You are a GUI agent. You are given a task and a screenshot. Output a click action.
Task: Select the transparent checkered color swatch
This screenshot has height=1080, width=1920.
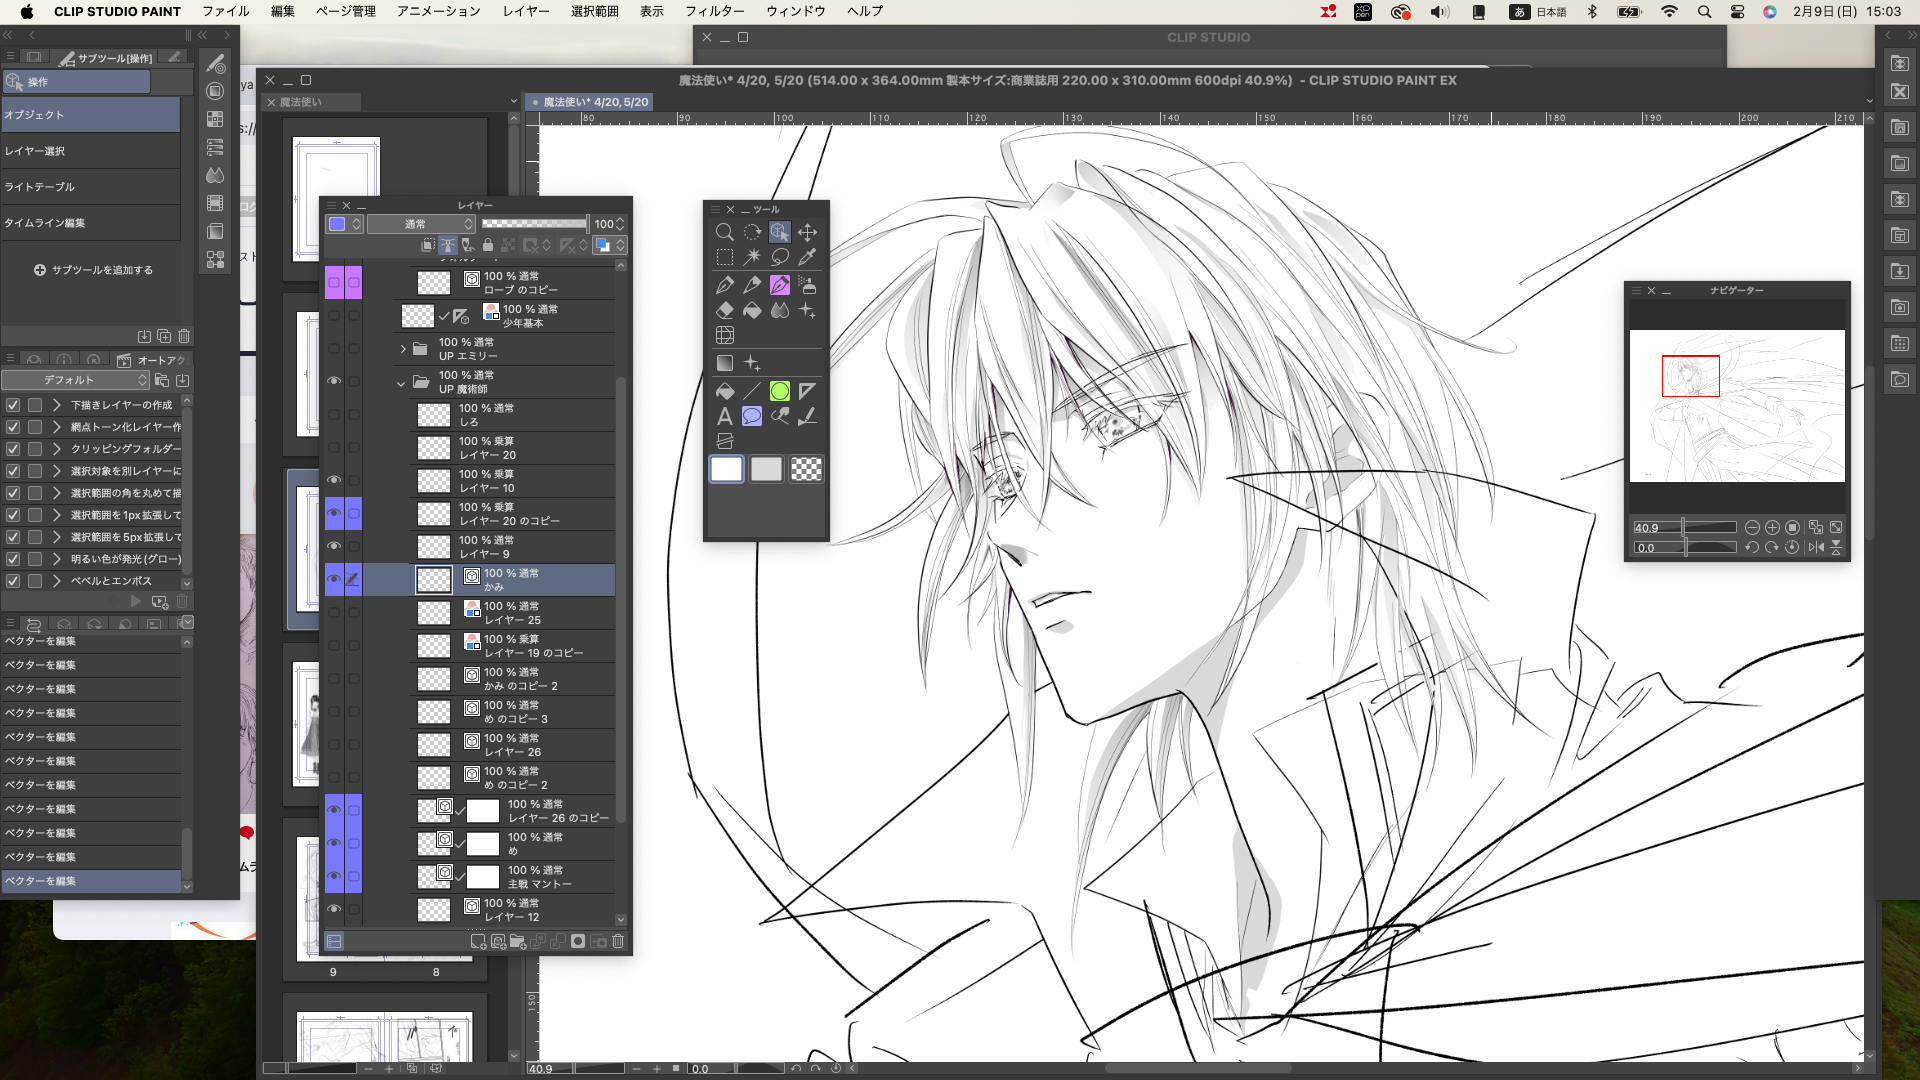click(806, 469)
